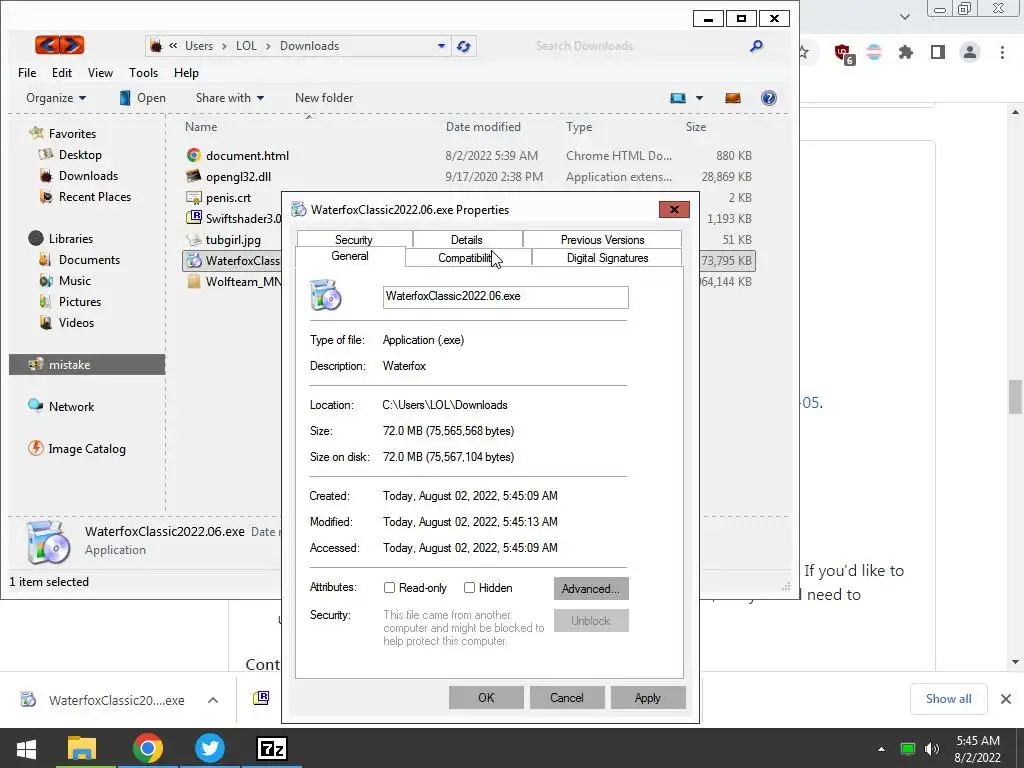Select the tubgirl.jpg image file icon
Image resolution: width=1024 pixels, height=768 pixels.
tap(193, 240)
